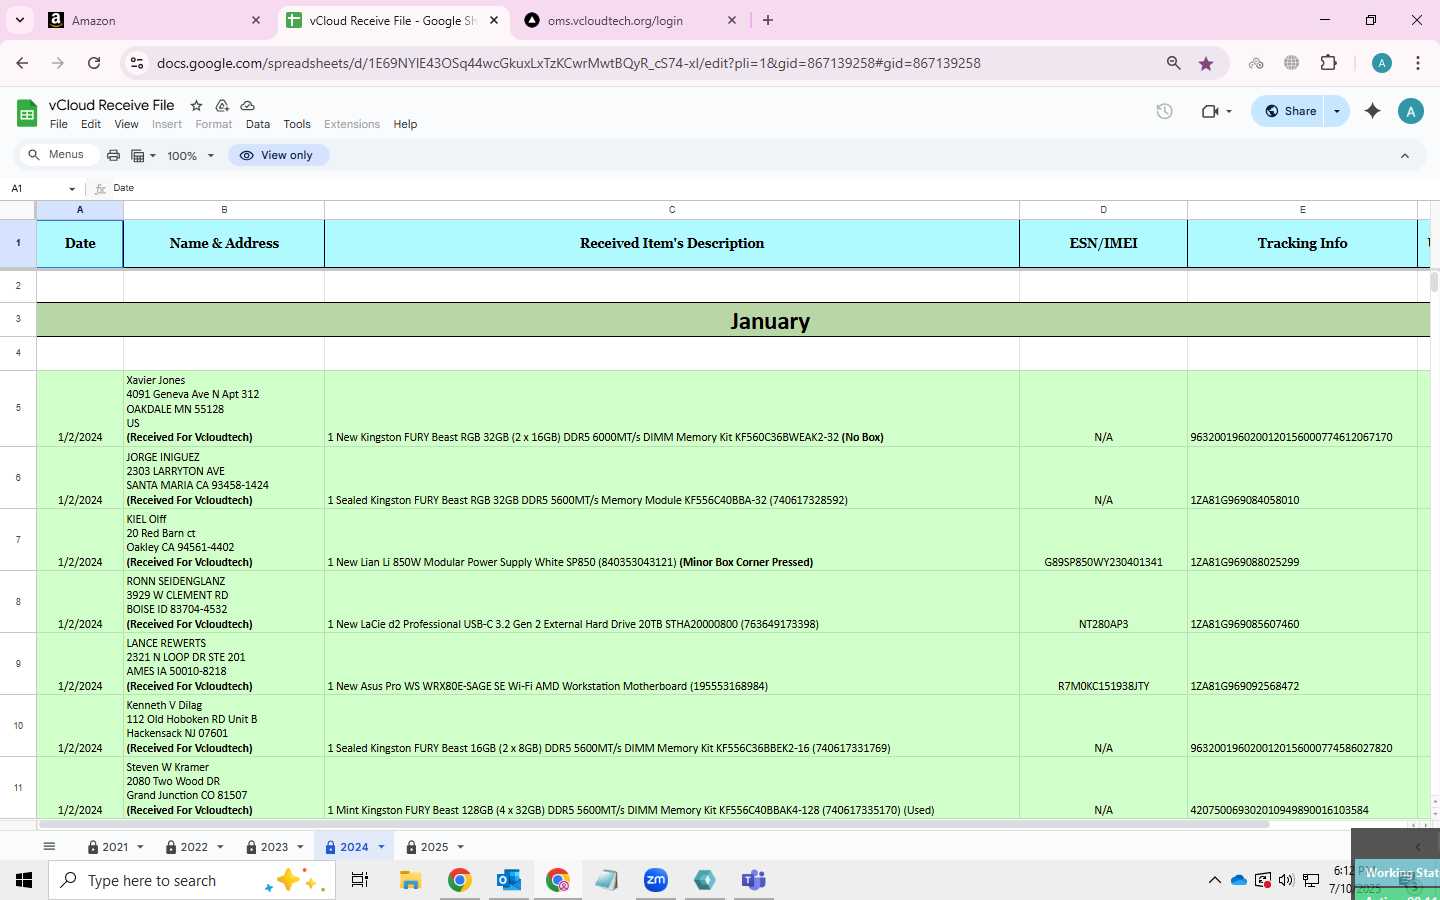
Task: Open File Explorer from the taskbar
Action: point(410,880)
